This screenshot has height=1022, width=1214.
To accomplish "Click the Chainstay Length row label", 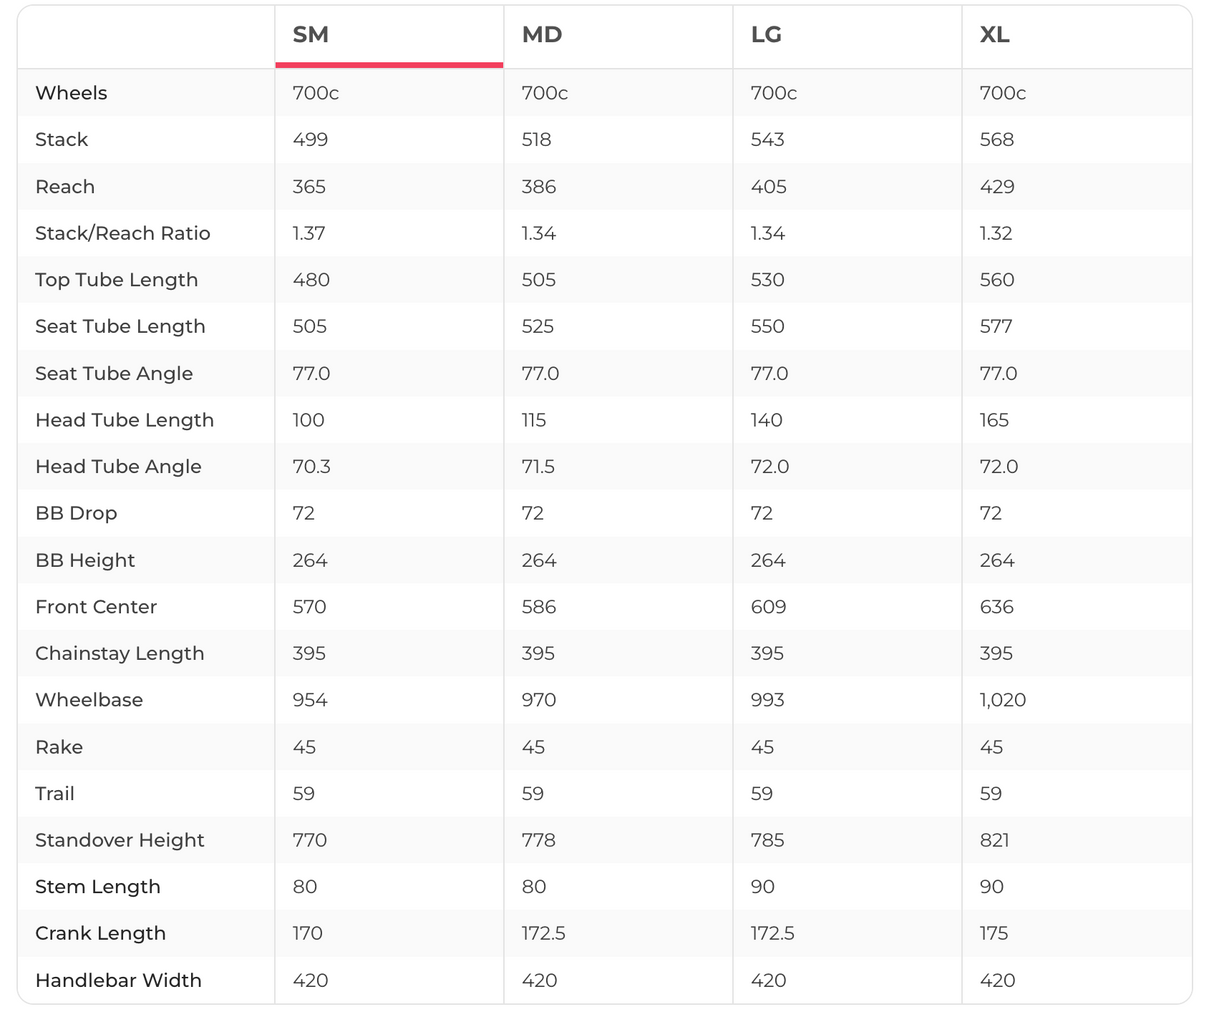I will (x=120, y=653).
